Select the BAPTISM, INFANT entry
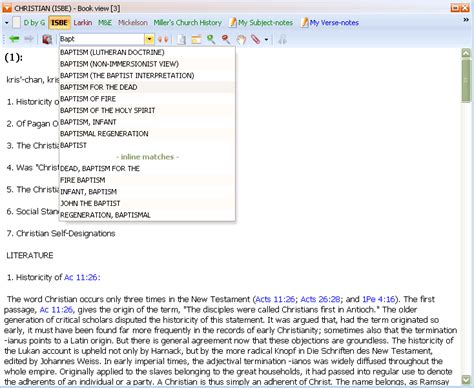The height and width of the screenshot is (388, 474). (147, 122)
